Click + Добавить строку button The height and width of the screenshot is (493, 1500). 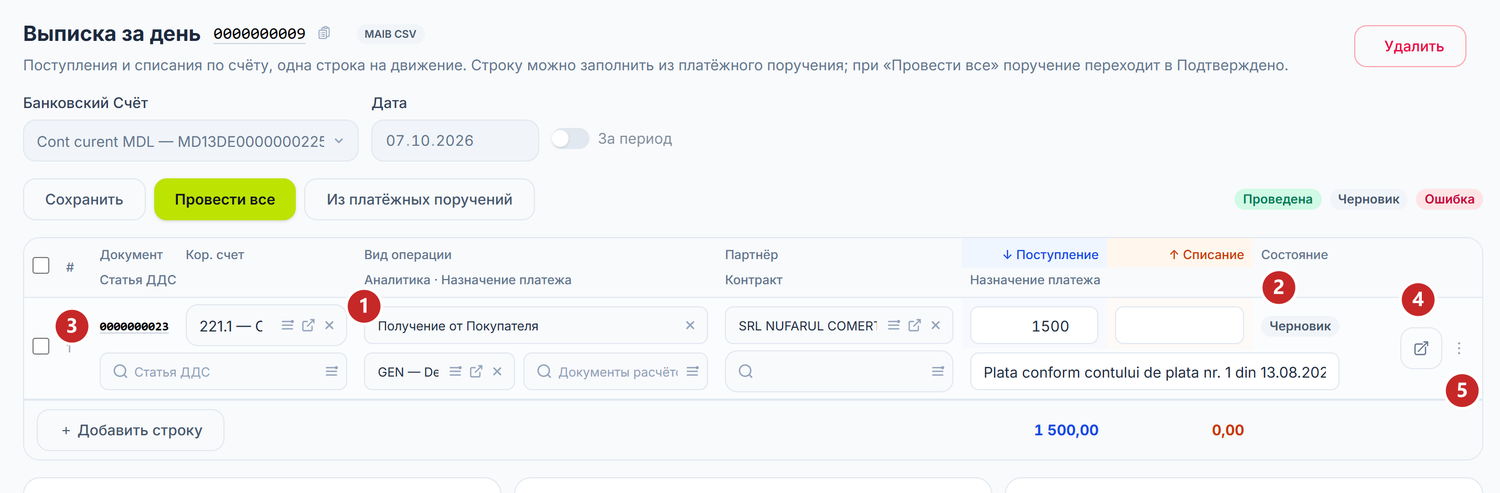(131, 430)
